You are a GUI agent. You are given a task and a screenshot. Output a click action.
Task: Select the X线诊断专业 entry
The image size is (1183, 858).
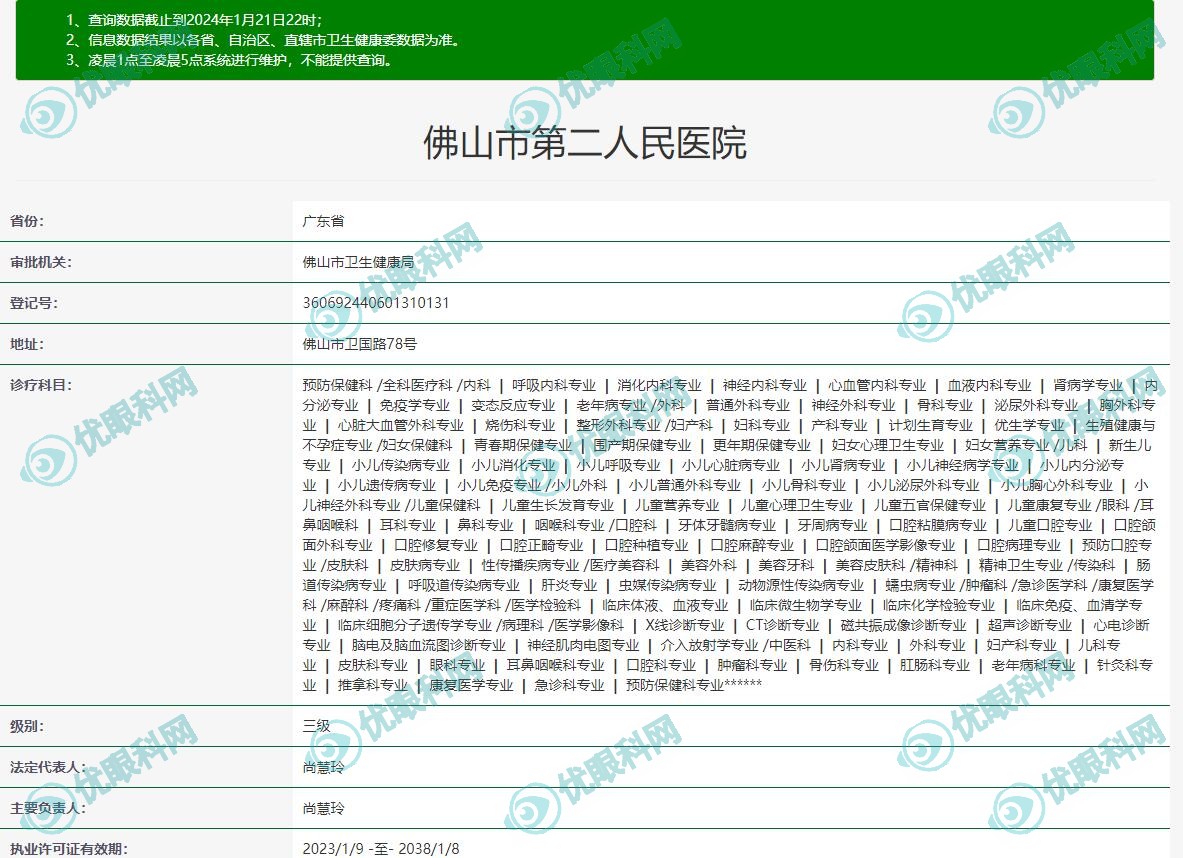tap(684, 625)
